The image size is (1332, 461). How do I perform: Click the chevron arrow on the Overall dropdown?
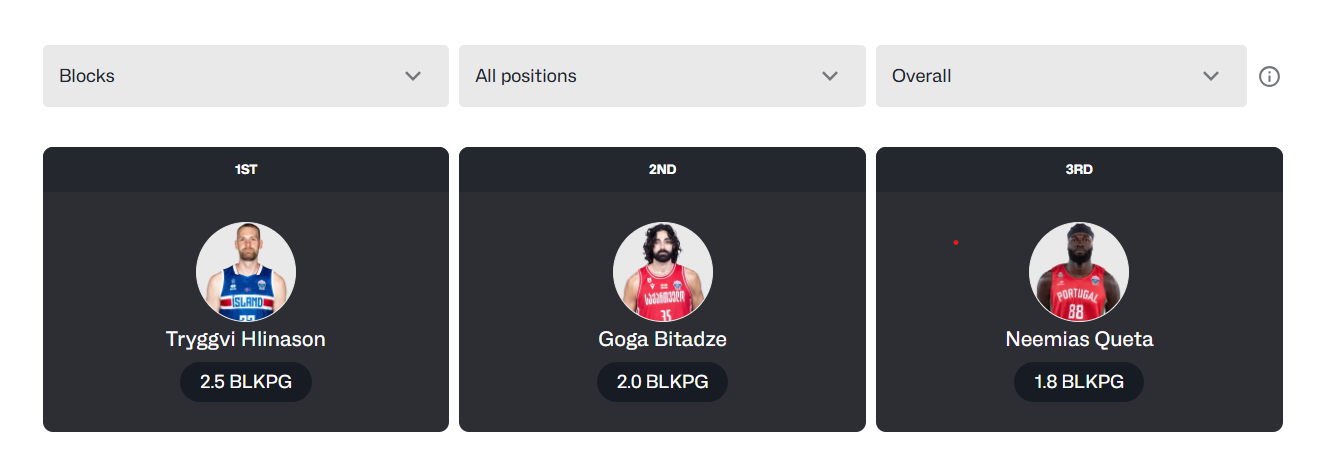click(1211, 76)
